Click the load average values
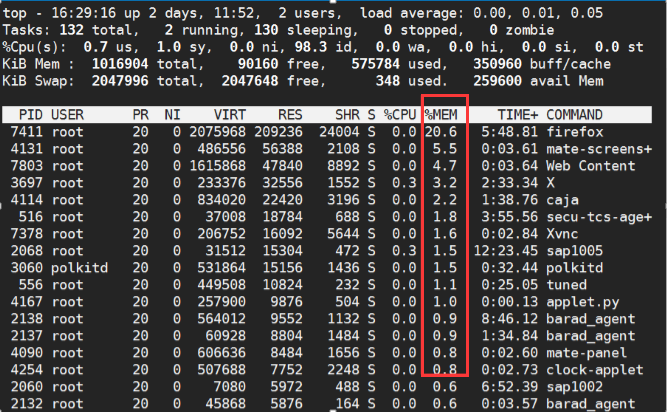 coord(538,13)
